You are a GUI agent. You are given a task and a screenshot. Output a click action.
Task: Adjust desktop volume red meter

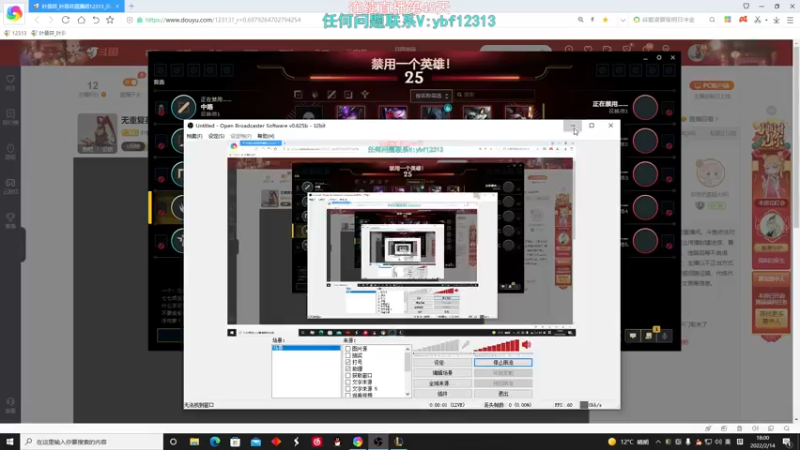[496, 346]
